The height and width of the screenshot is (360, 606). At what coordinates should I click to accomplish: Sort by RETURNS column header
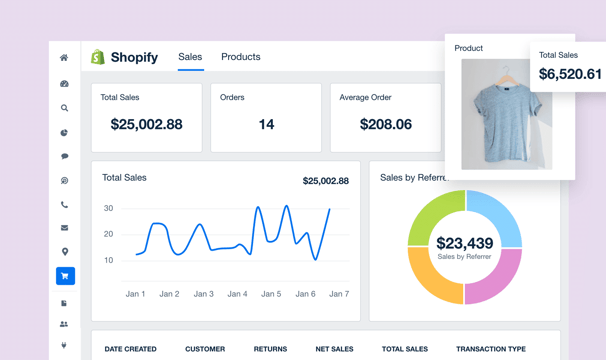point(270,349)
